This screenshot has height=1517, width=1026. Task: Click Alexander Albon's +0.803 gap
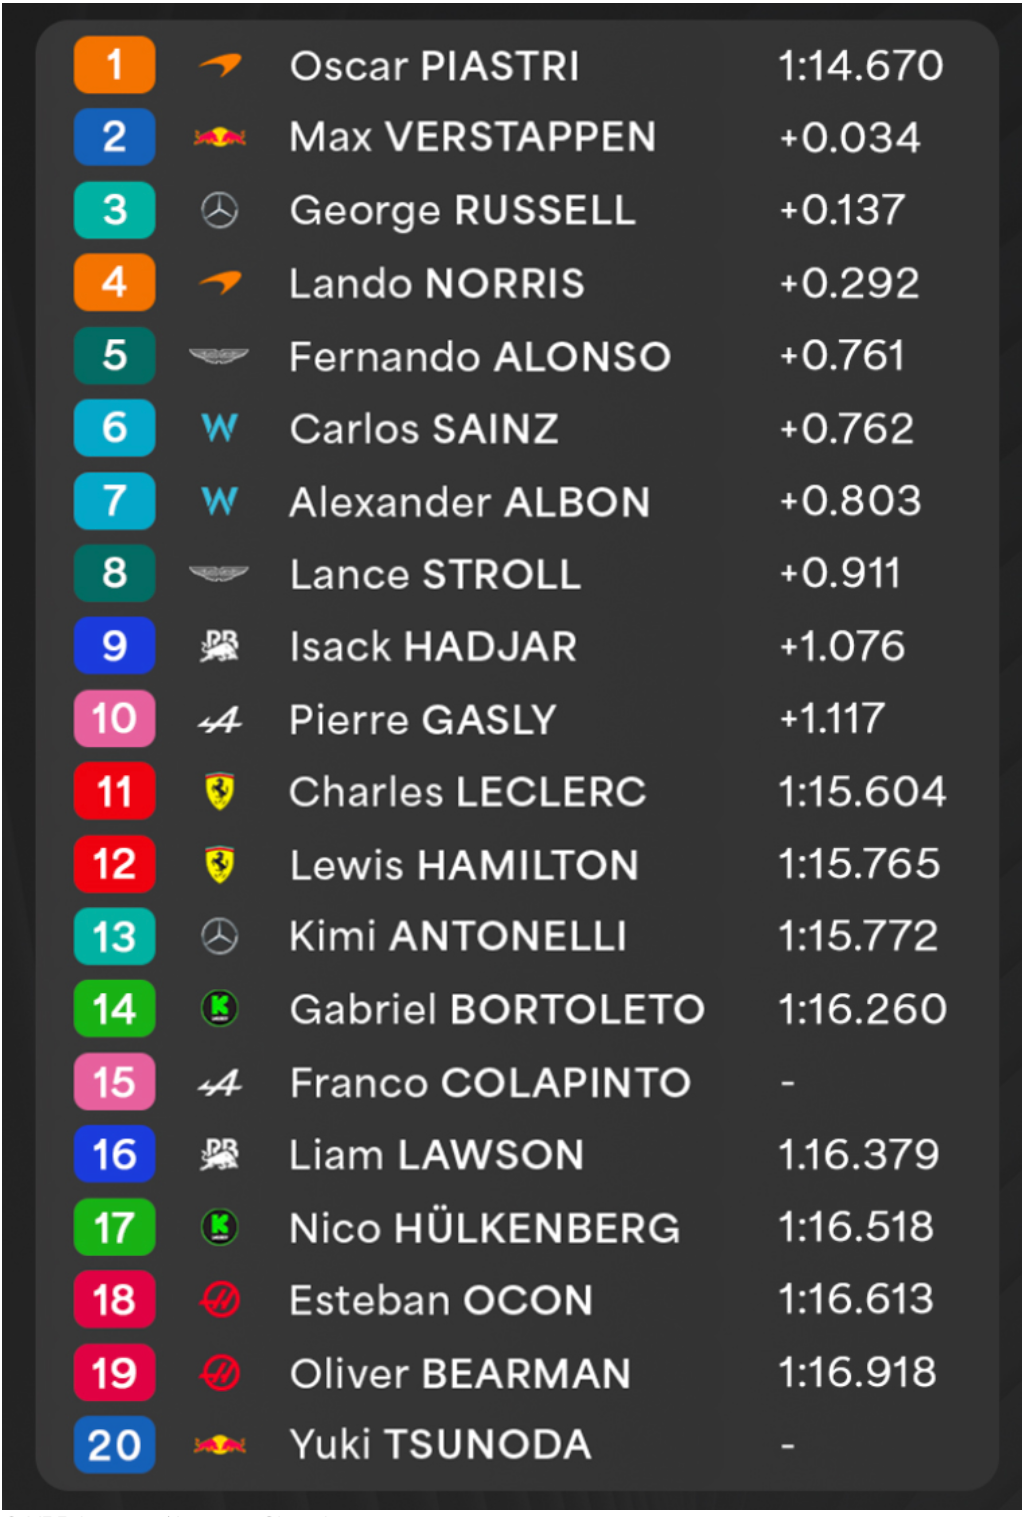[850, 501]
